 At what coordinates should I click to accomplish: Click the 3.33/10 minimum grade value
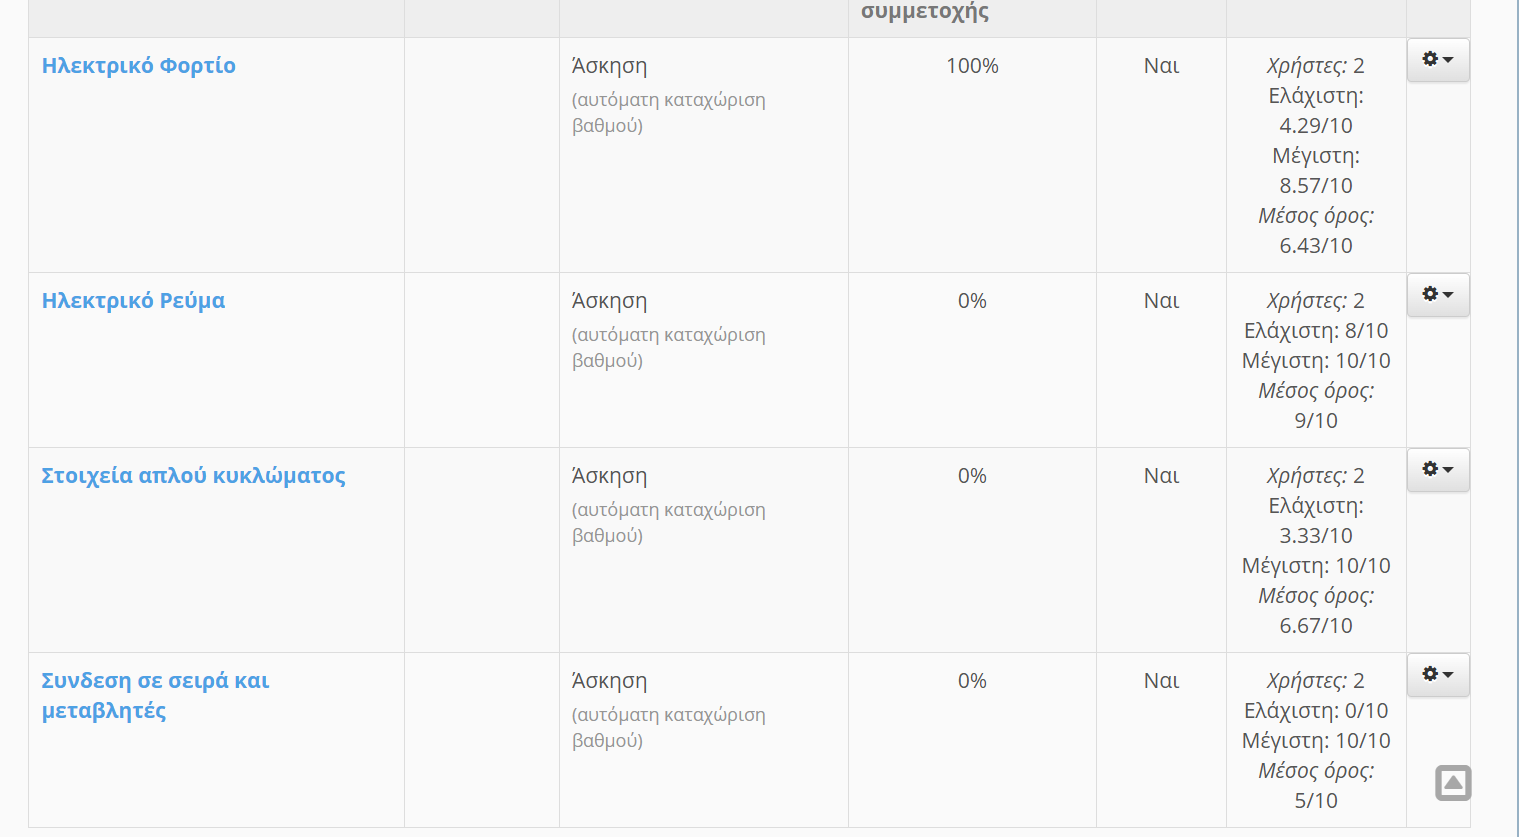click(1316, 536)
